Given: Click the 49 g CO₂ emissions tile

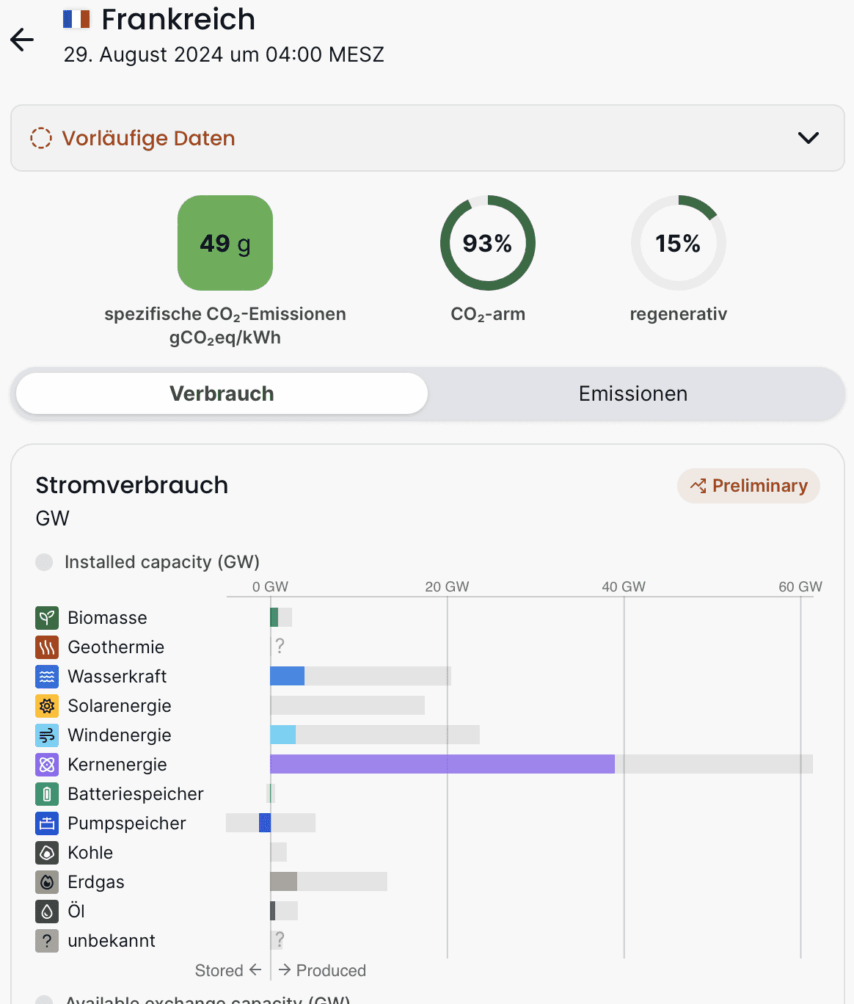Looking at the screenshot, I should pyautogui.click(x=225, y=243).
